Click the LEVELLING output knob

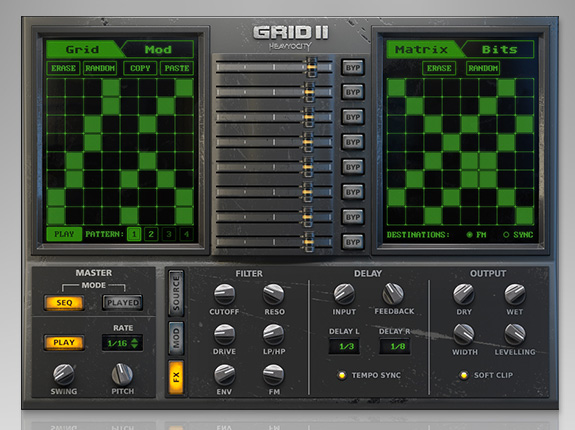pyautogui.click(x=515, y=334)
